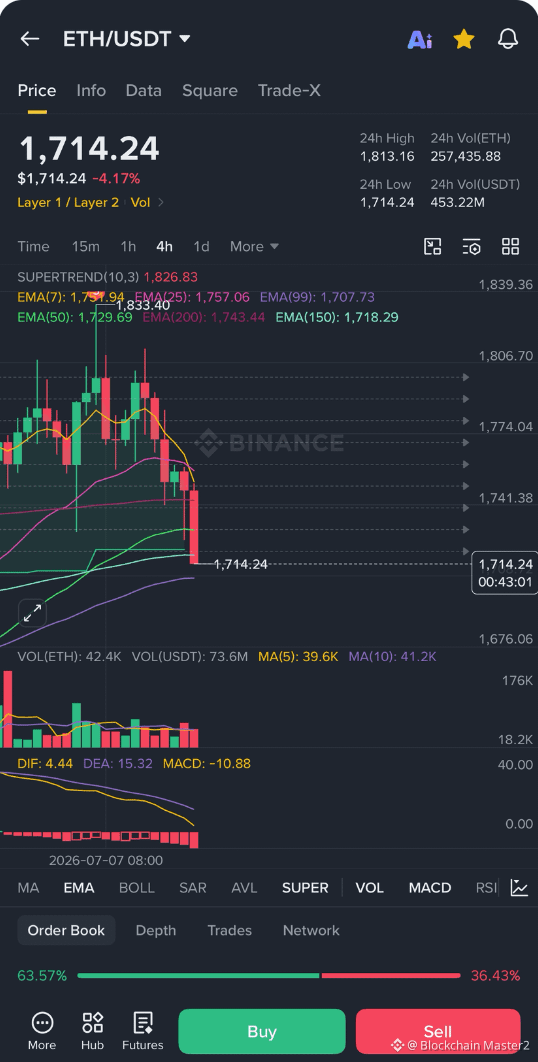Click the 2026-07-07 08:00 date marker
The height and width of the screenshot is (1062, 538).
click(106, 860)
